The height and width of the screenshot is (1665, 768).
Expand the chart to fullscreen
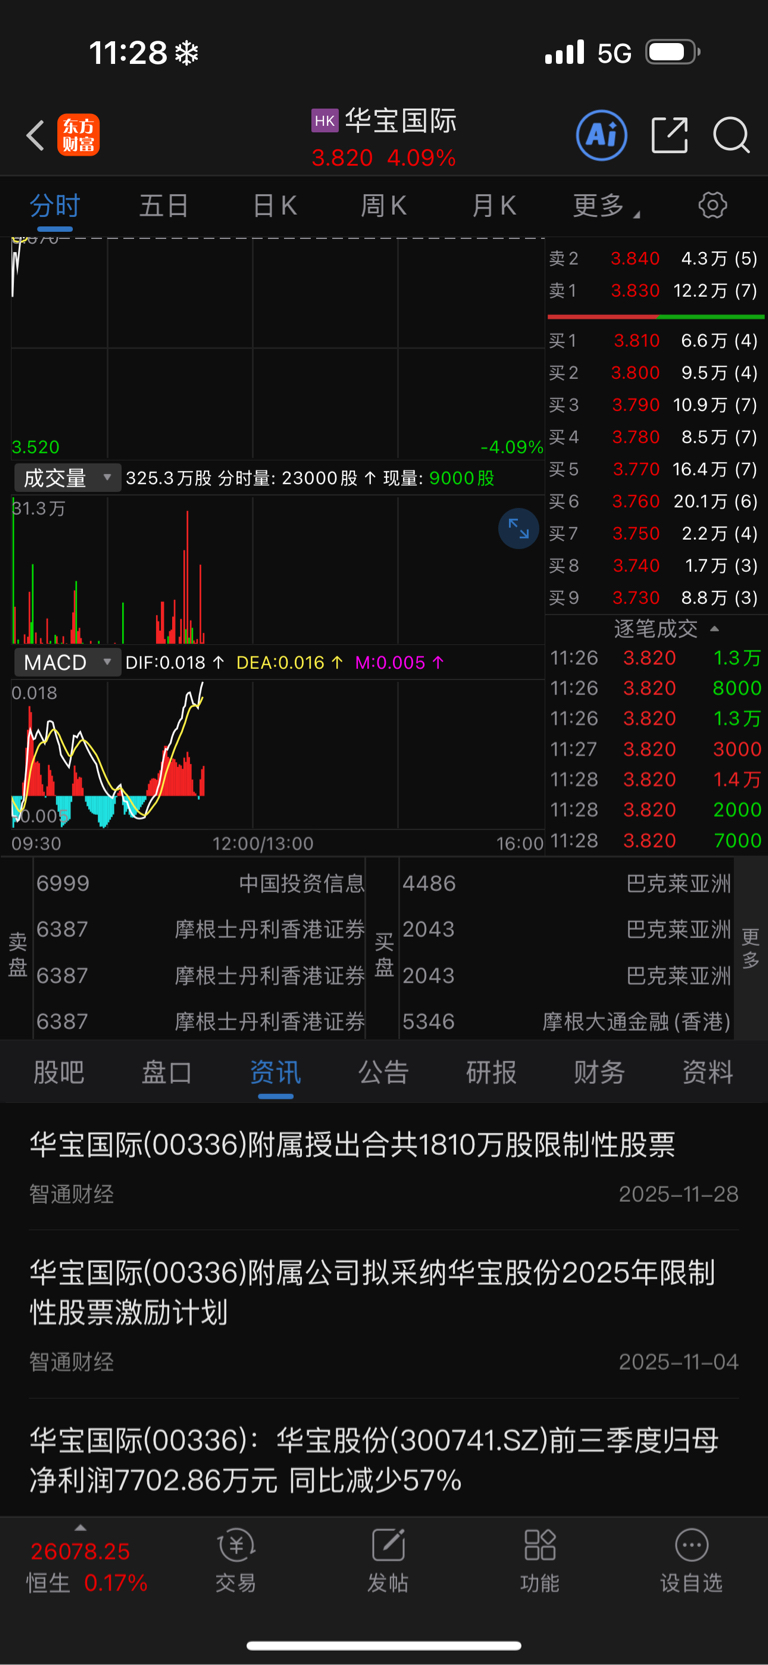519,528
